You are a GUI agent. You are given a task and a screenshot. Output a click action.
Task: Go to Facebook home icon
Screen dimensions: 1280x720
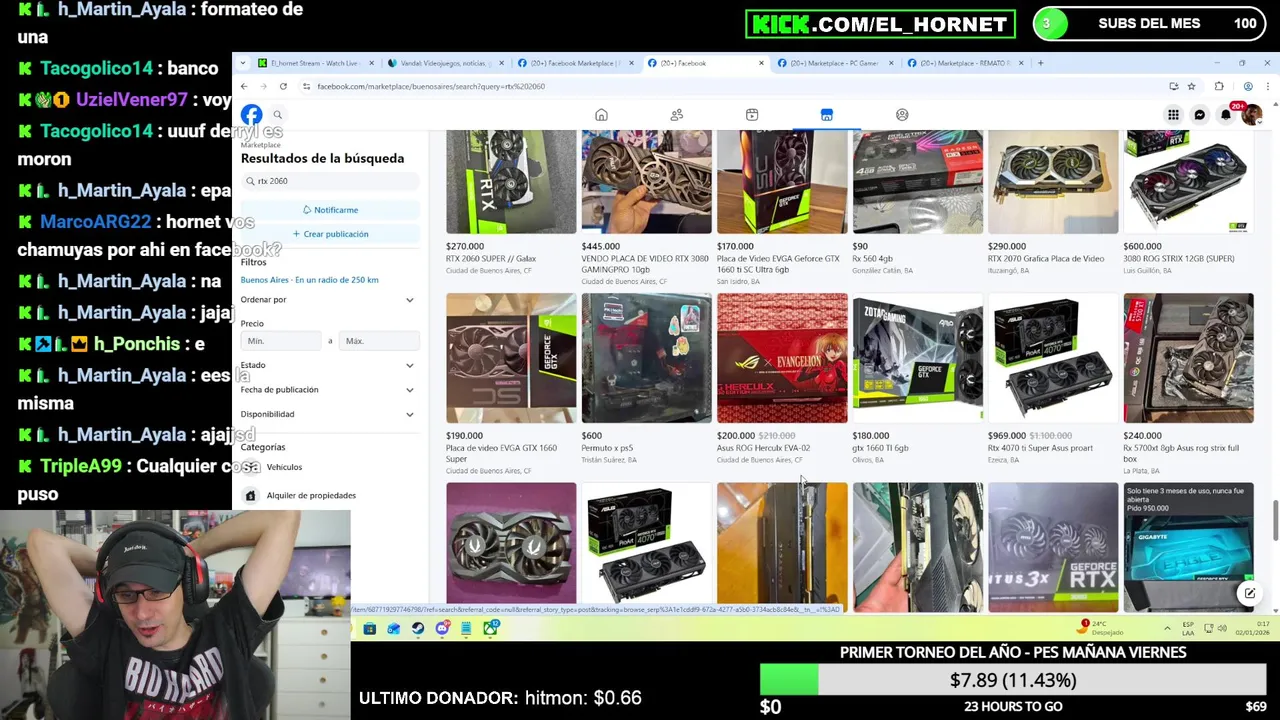[601, 115]
